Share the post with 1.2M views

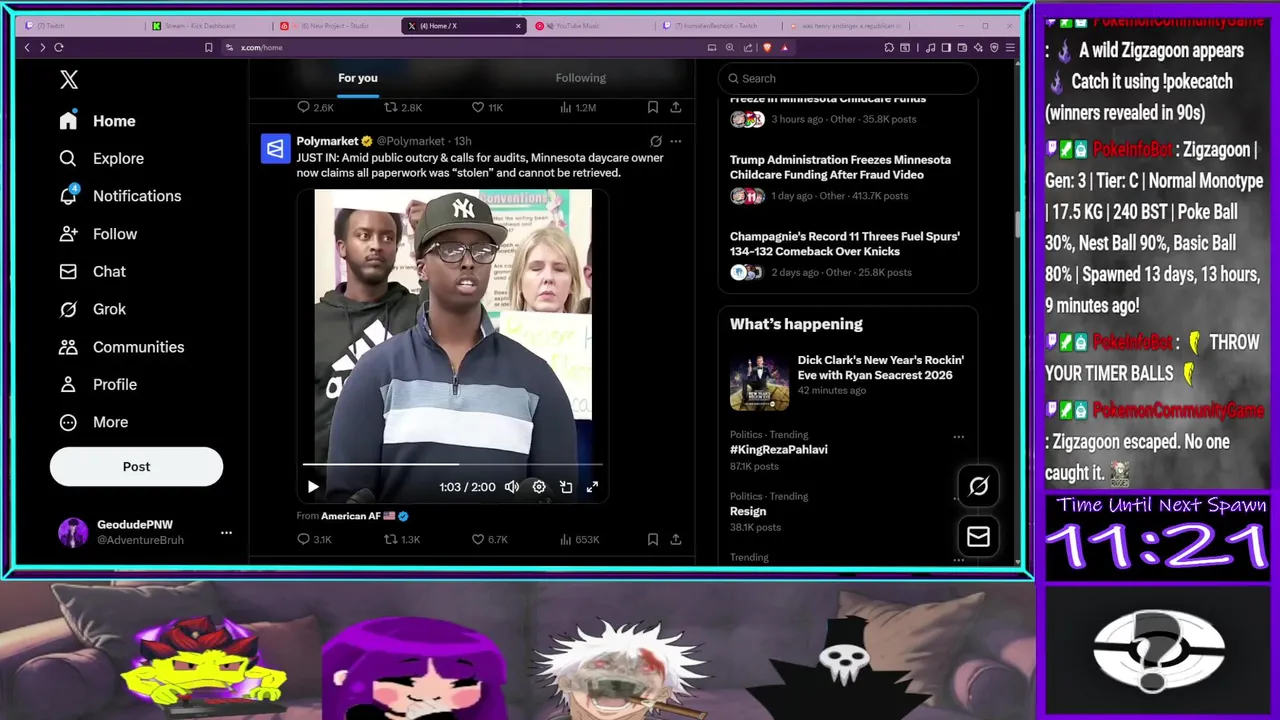(x=676, y=107)
